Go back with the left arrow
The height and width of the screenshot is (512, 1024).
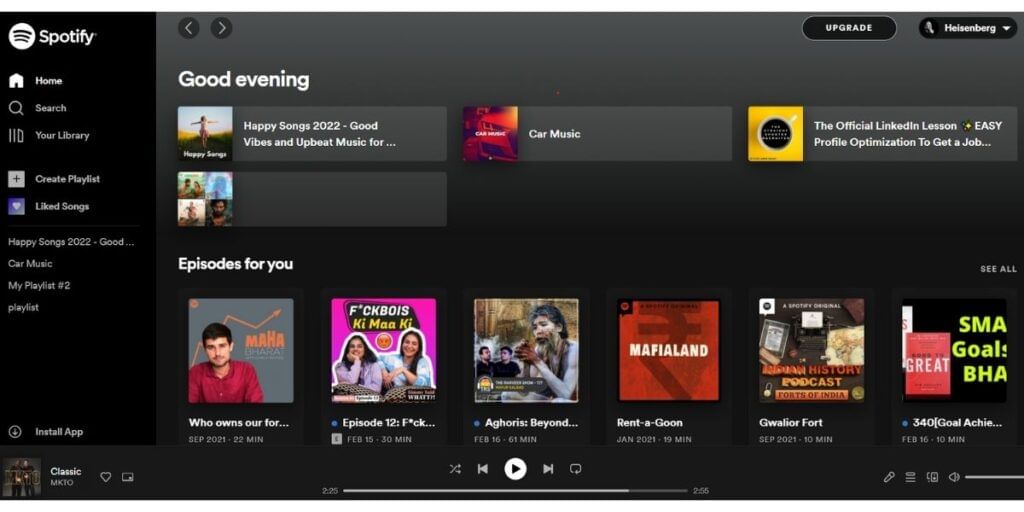189,27
